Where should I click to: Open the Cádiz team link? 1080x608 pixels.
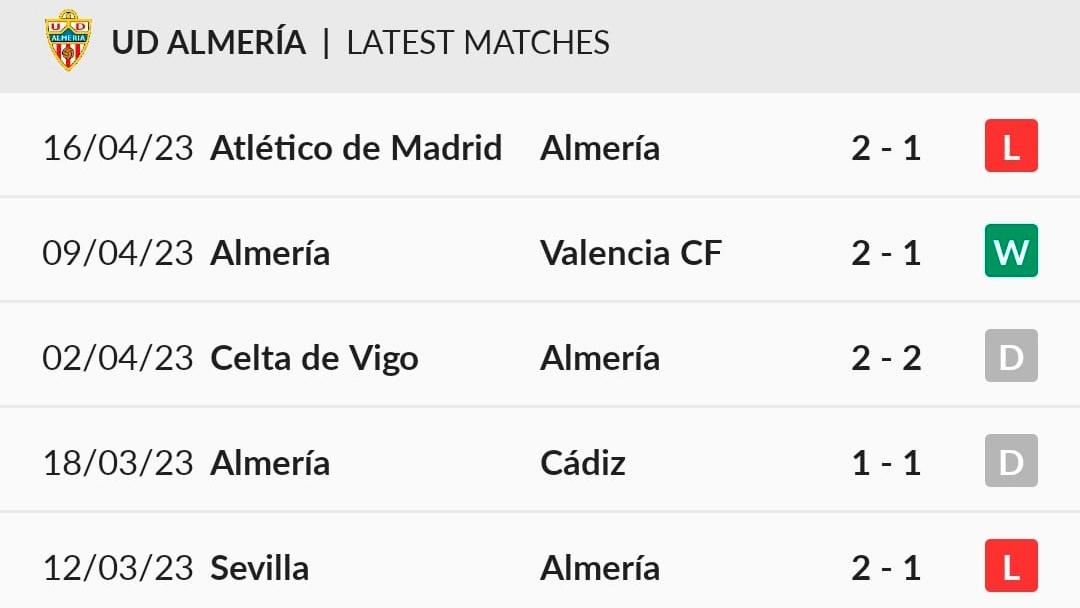[583, 463]
